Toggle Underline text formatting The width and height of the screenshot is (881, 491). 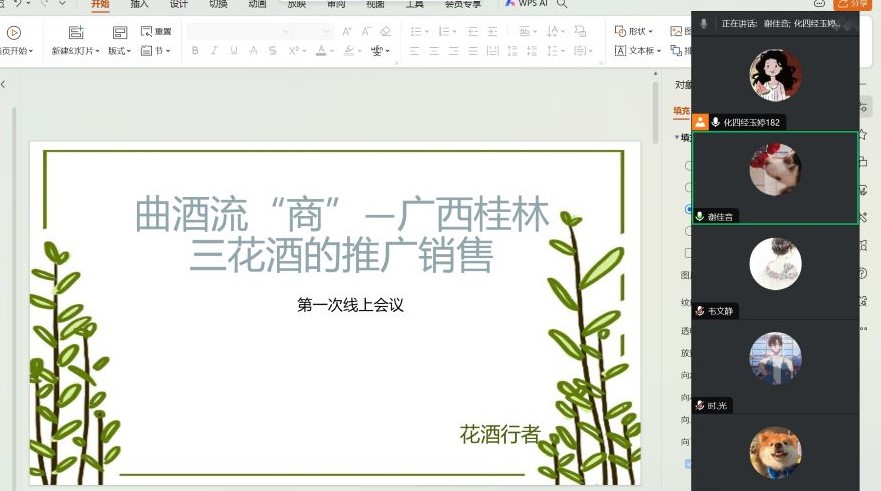(x=233, y=51)
